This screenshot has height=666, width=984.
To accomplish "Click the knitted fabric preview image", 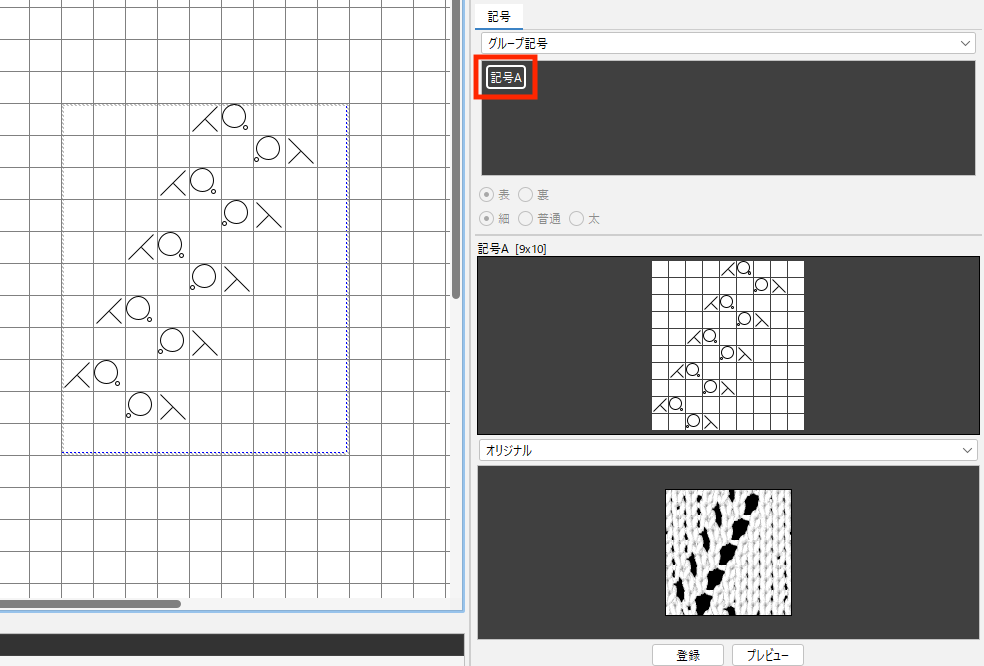I will [x=728, y=552].
